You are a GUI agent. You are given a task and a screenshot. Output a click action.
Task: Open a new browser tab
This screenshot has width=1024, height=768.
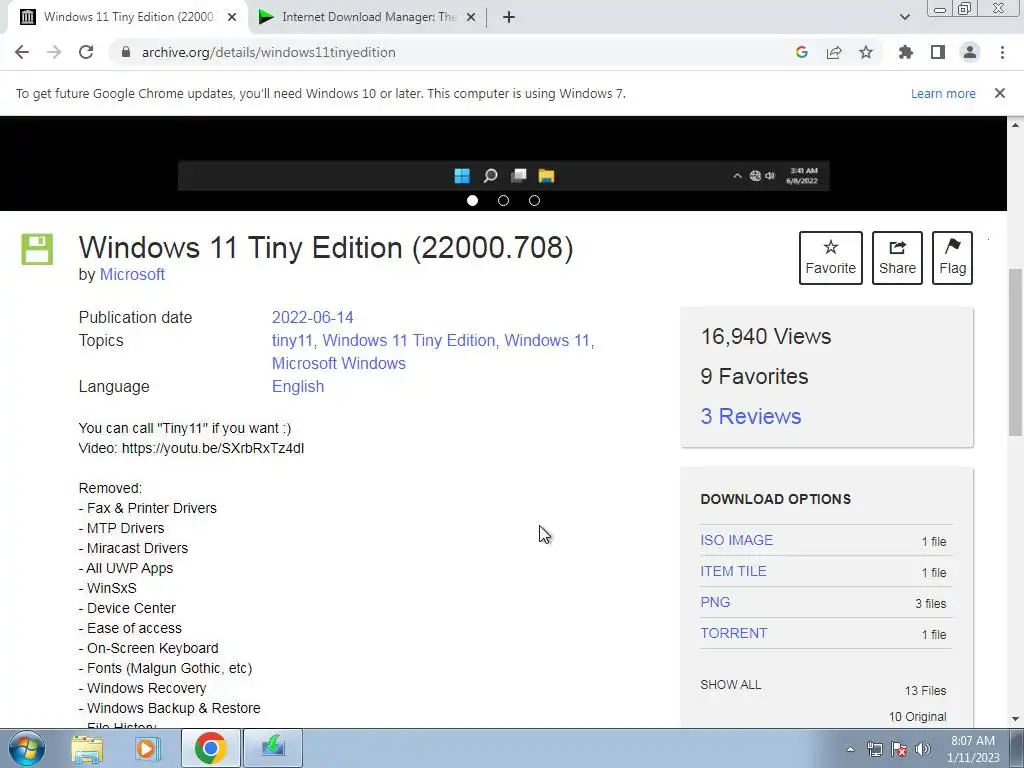(509, 17)
